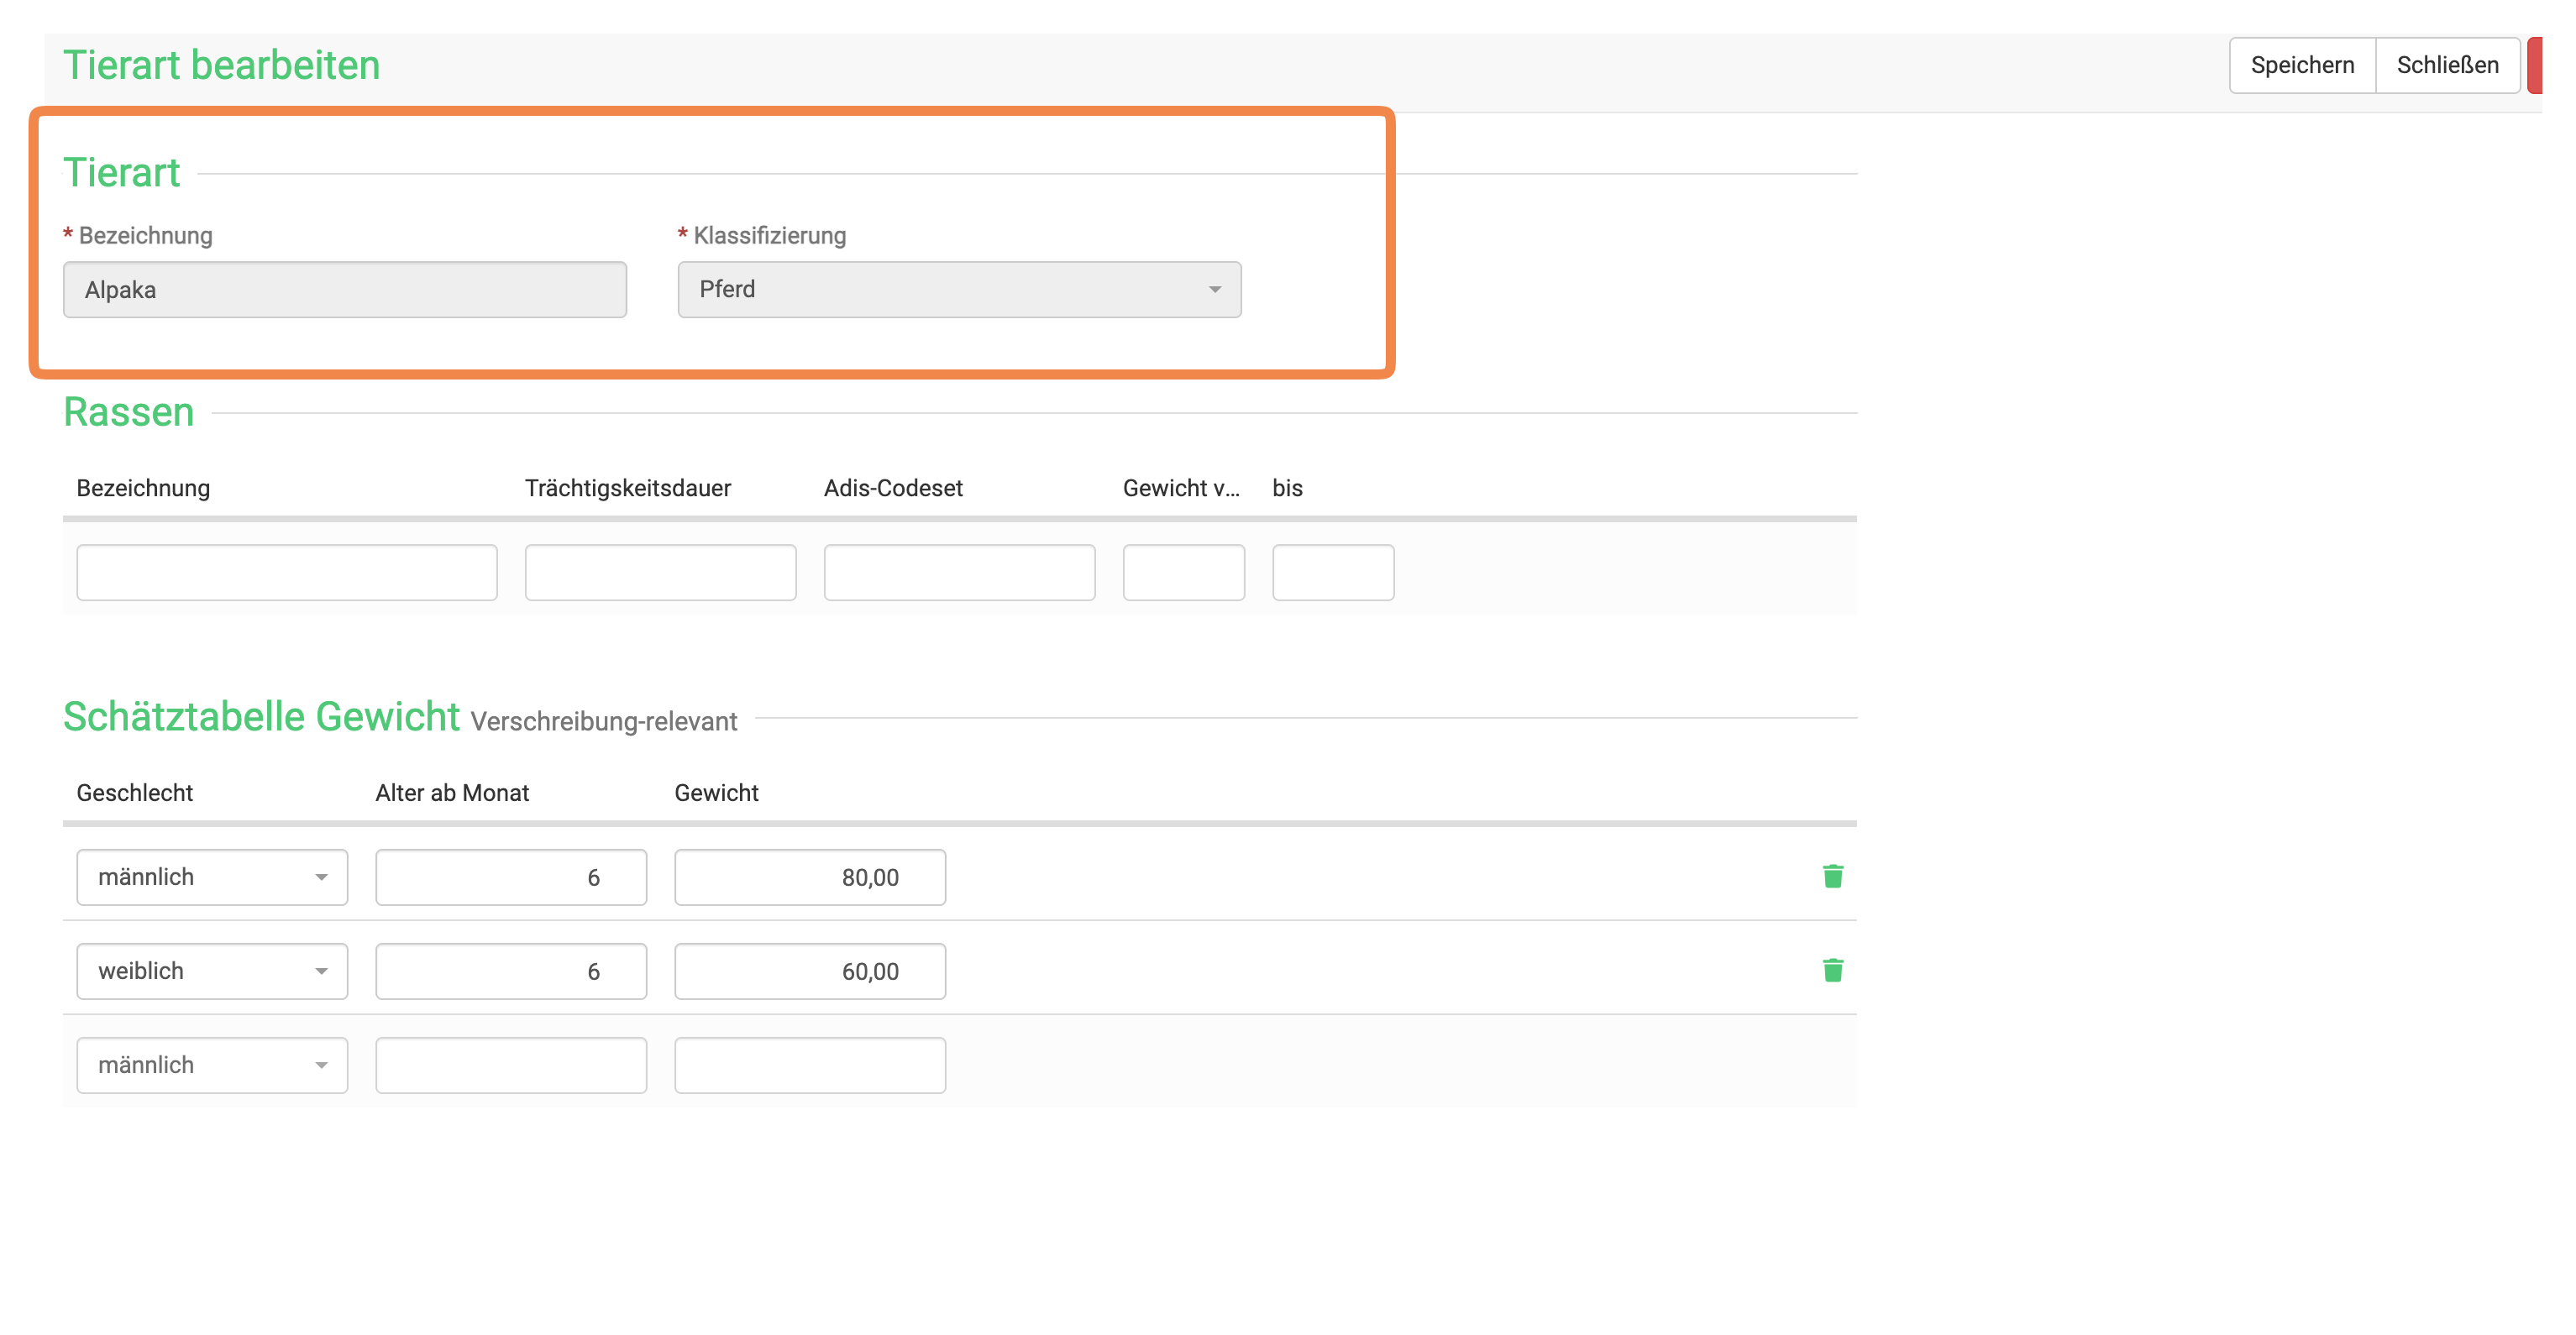This screenshot has width=2576, height=1335.
Task: Click the red button beside Schließen
Action: 2535,65
